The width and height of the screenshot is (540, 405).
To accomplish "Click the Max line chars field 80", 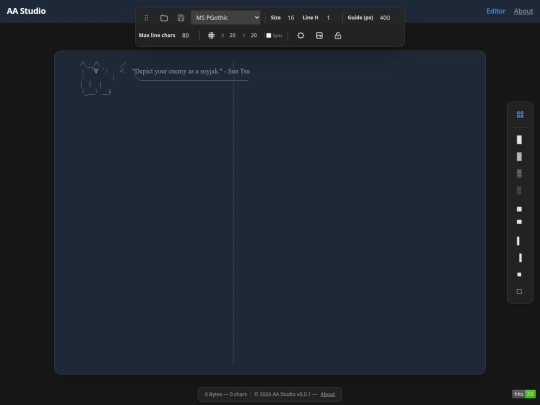I will (186, 35).
